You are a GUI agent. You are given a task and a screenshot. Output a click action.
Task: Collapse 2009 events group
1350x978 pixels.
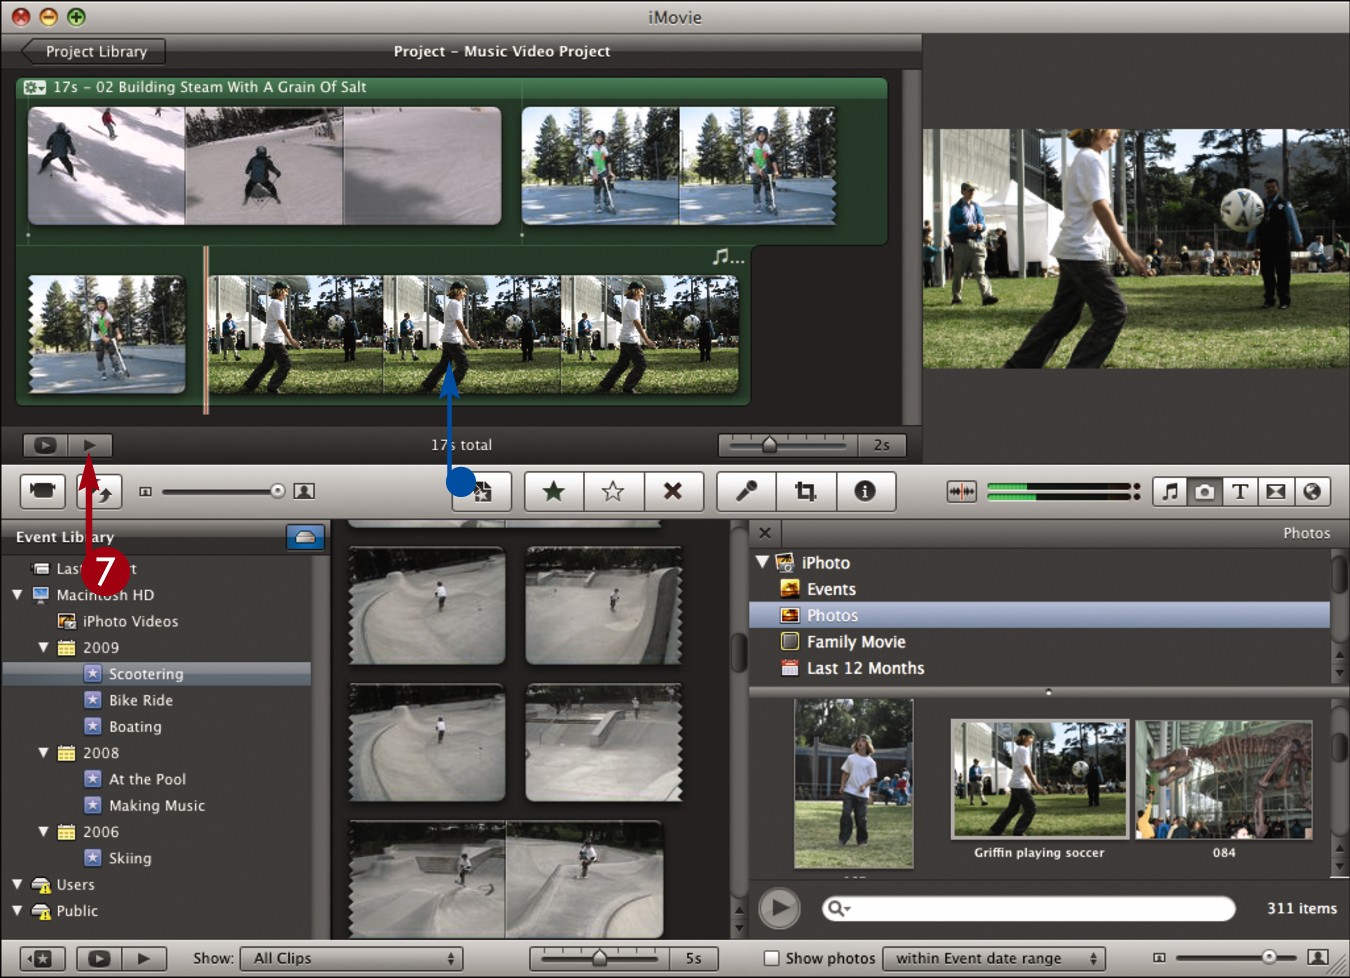43,648
